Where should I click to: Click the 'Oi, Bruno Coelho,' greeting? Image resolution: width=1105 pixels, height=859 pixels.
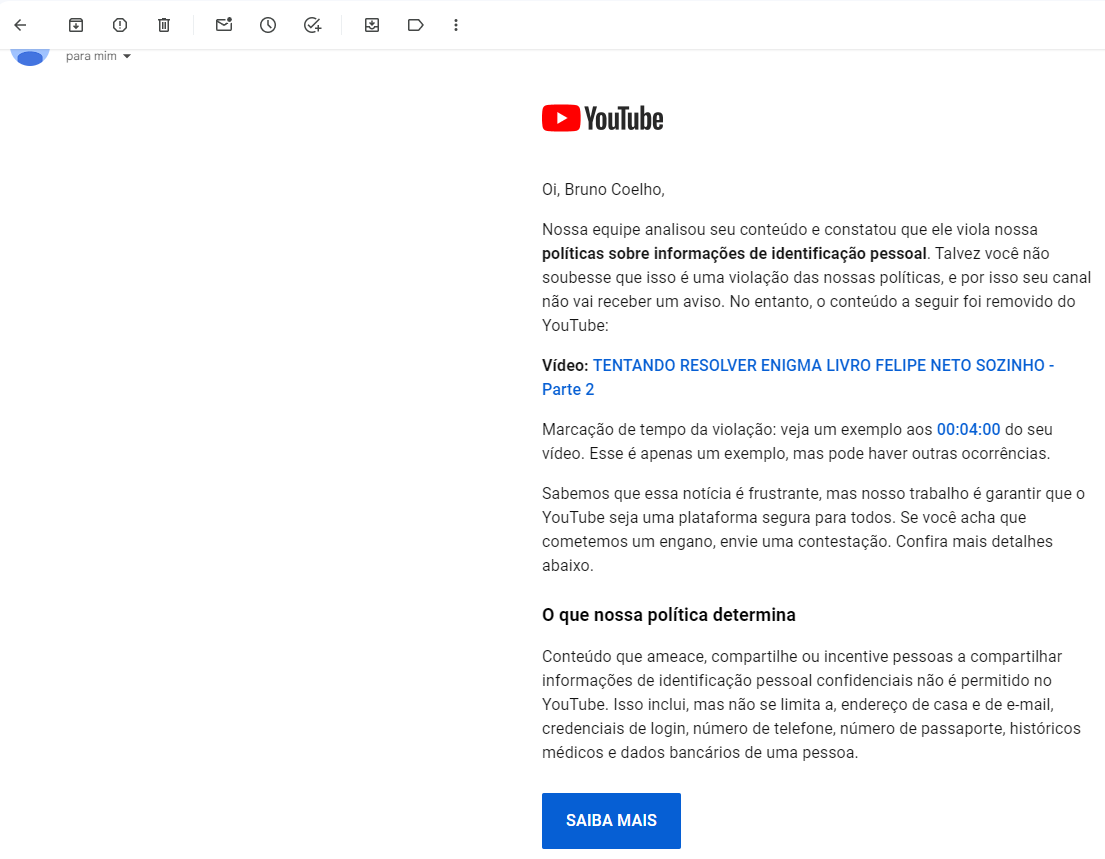point(603,190)
